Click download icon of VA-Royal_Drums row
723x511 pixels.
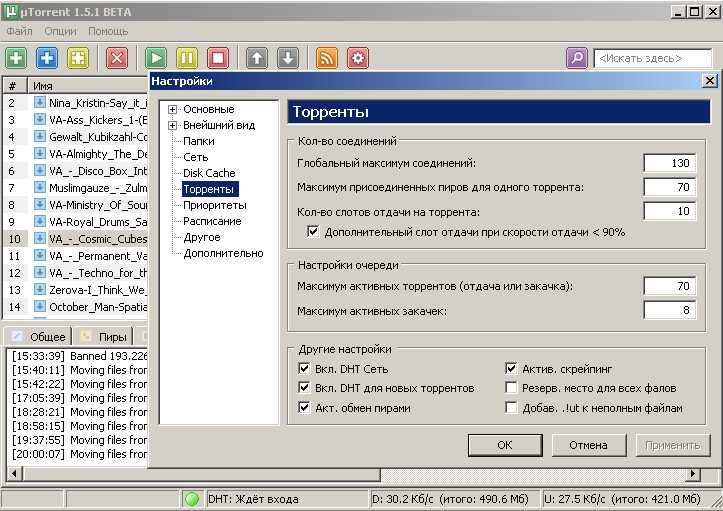point(40,221)
